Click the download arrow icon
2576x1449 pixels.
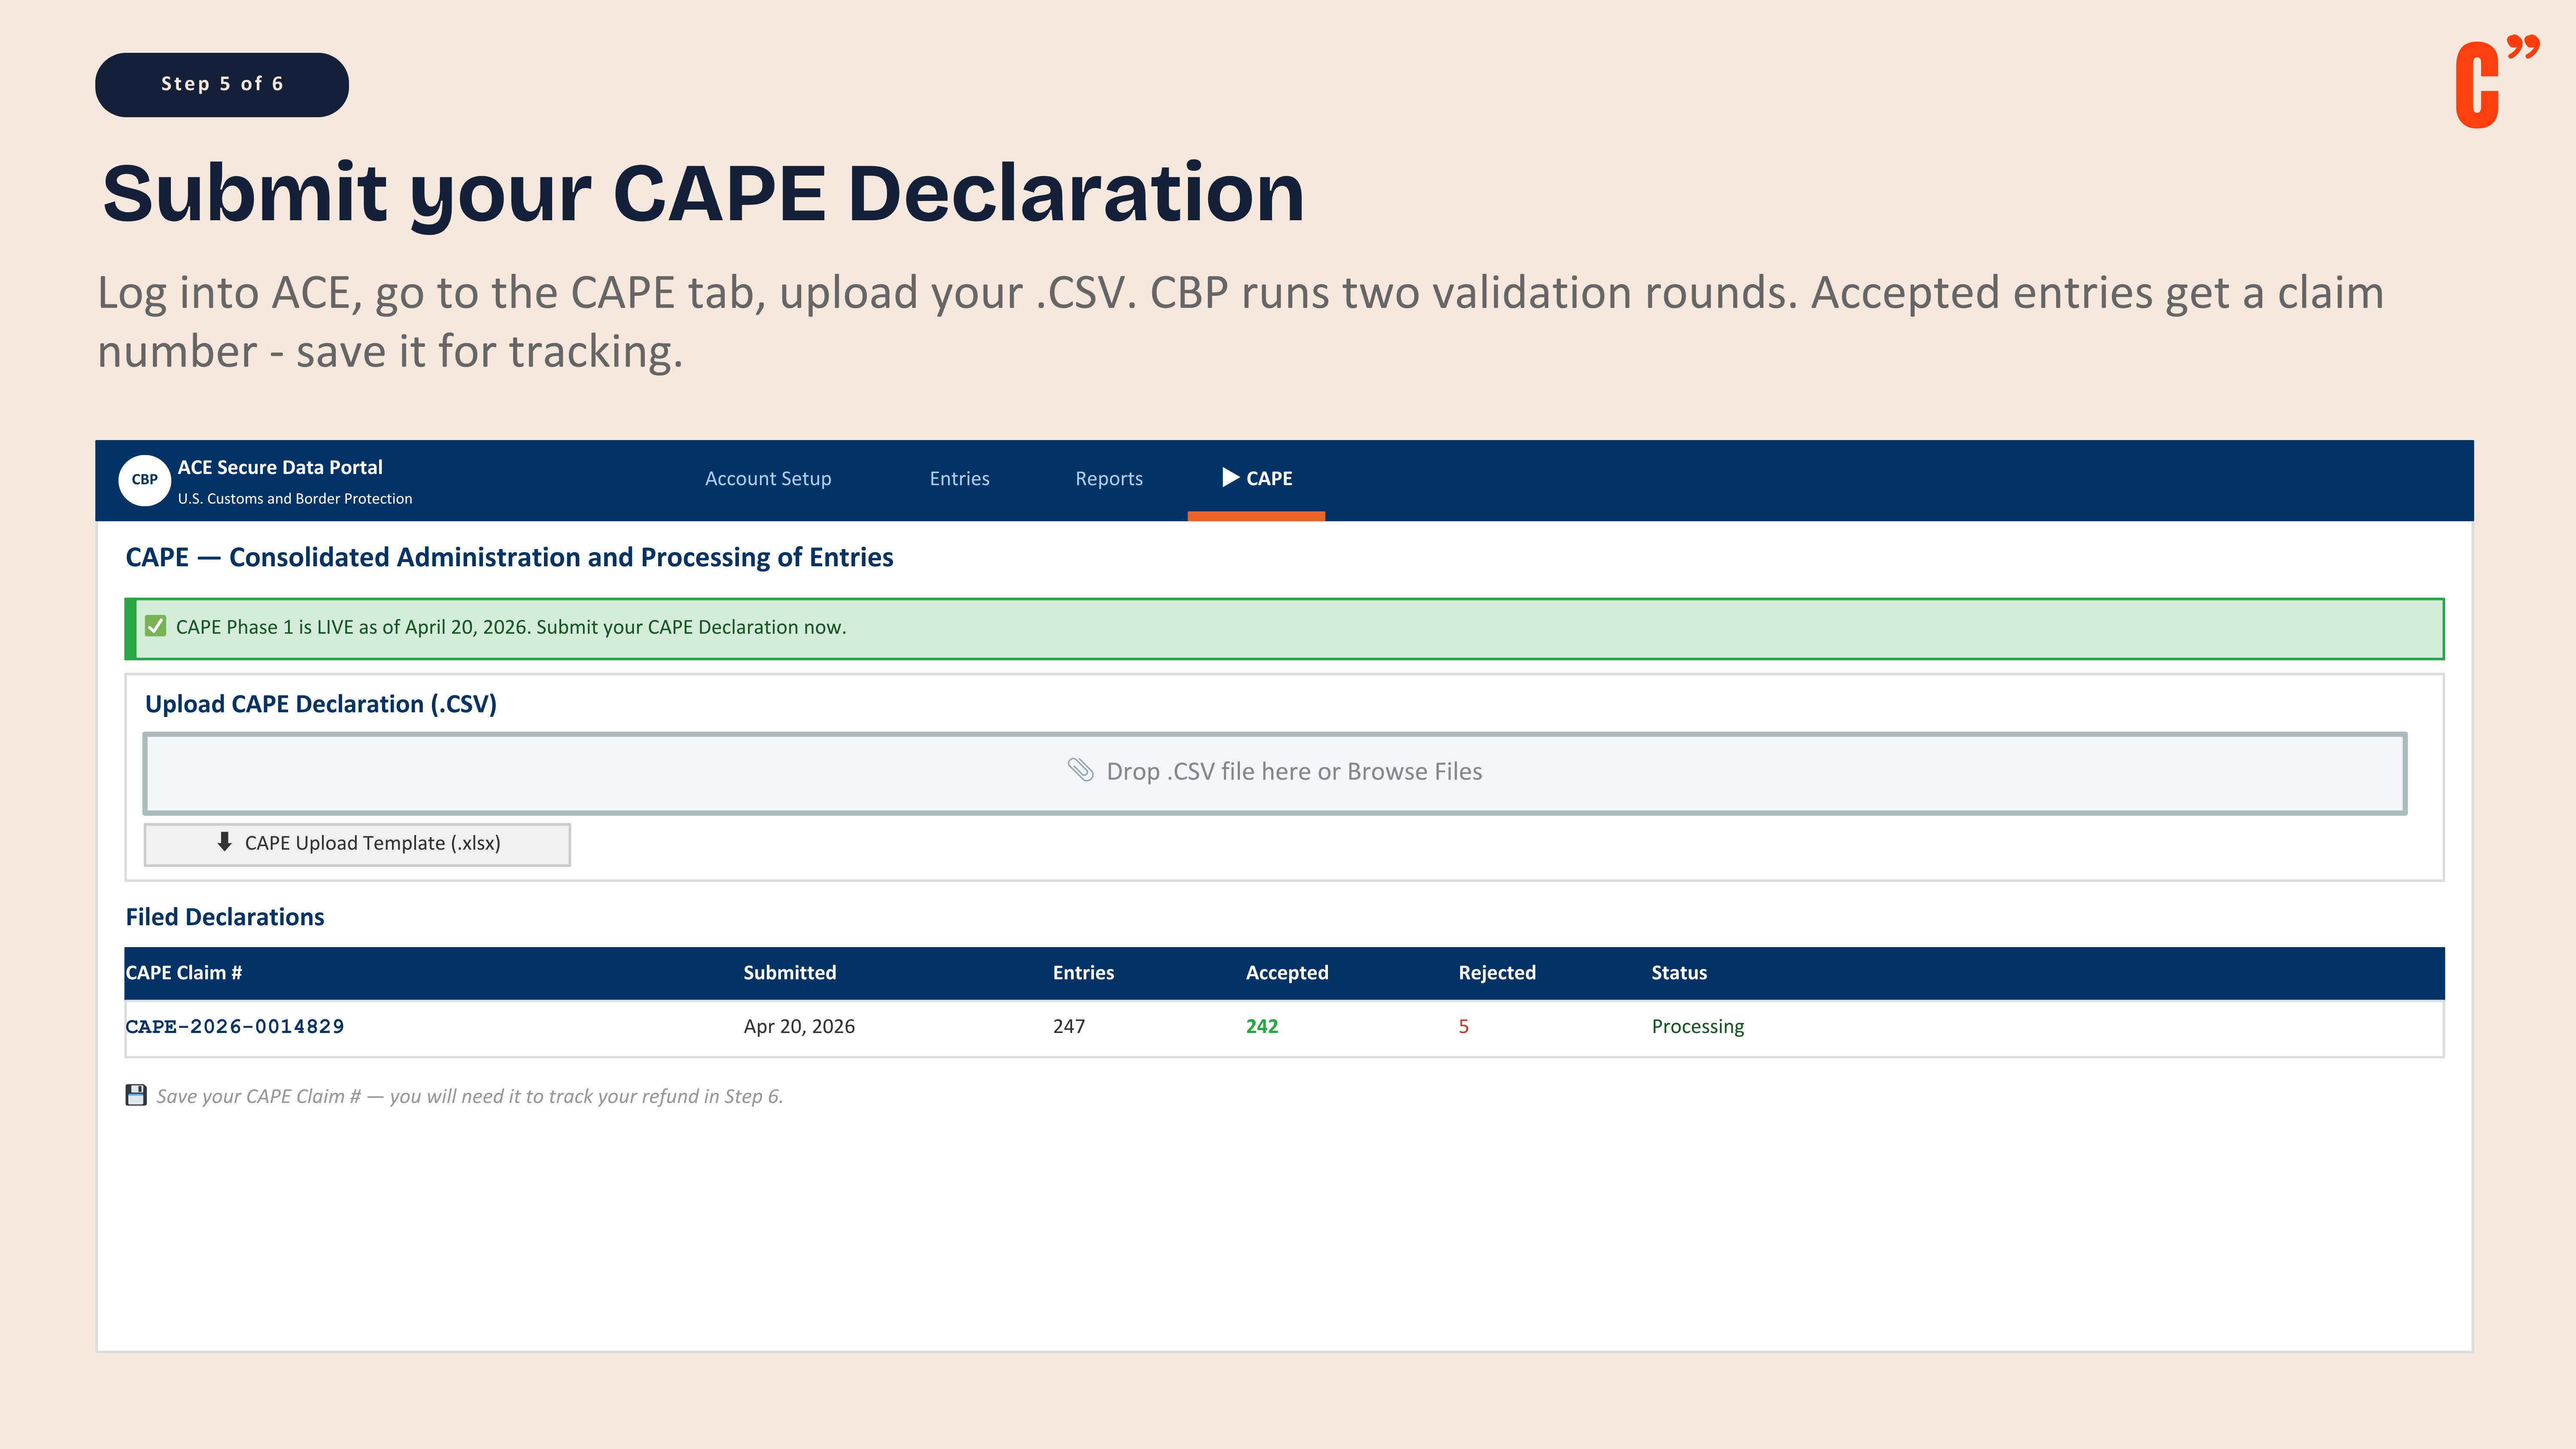(x=224, y=842)
